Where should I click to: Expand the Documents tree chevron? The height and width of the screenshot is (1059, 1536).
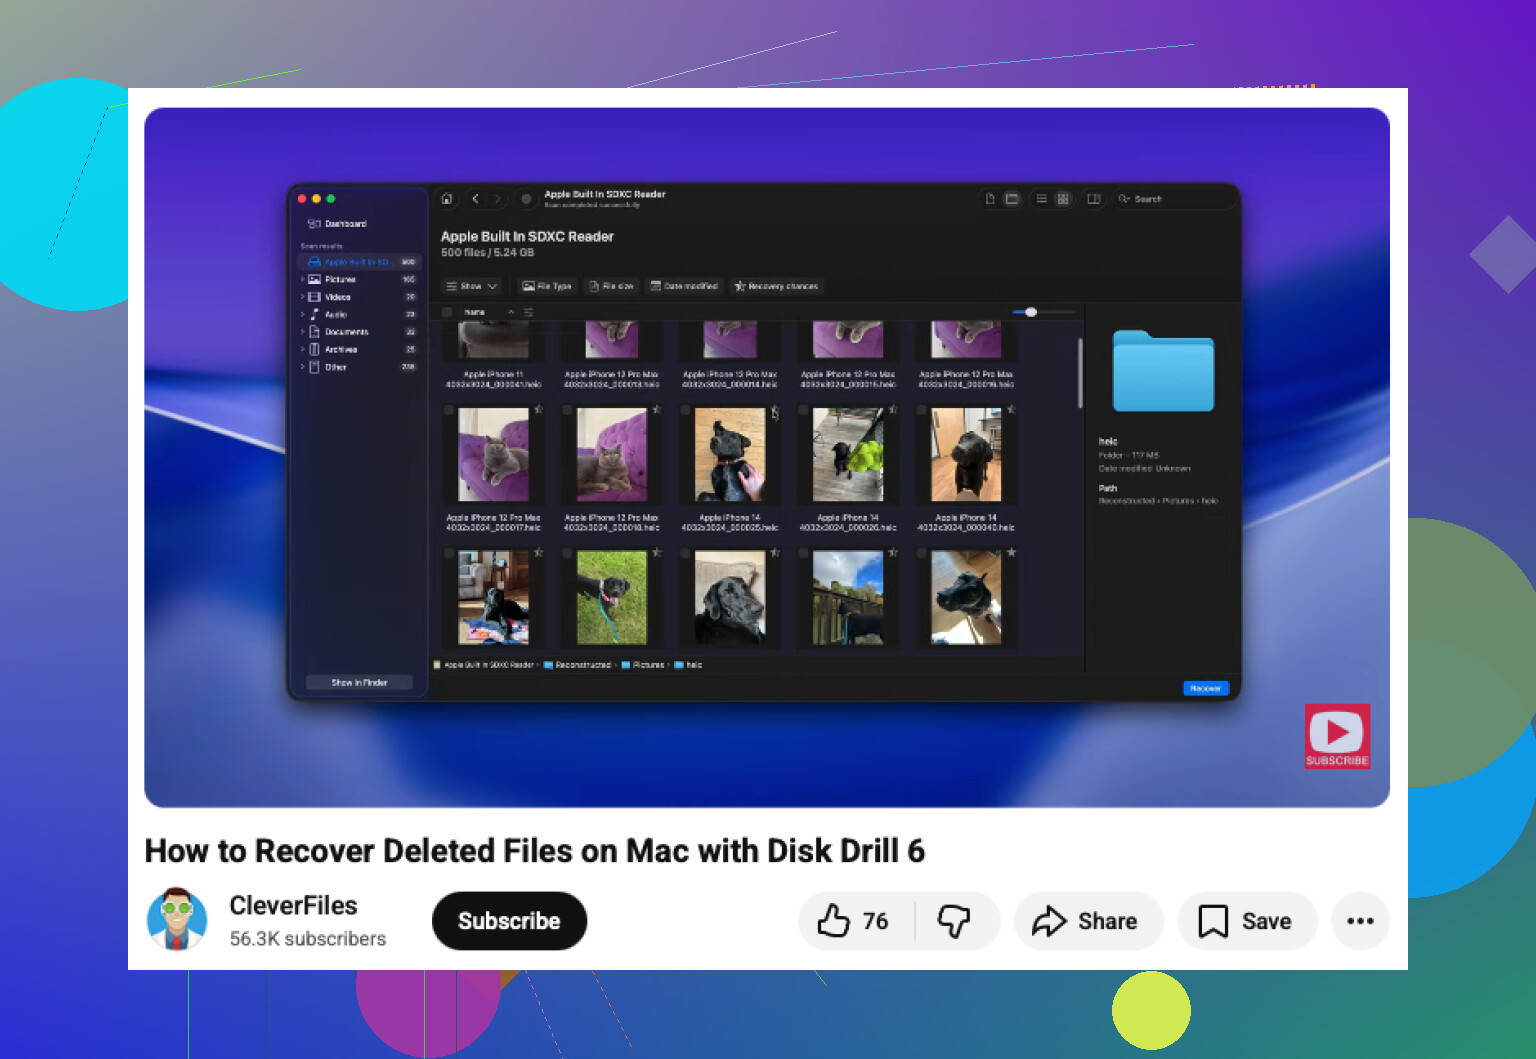pos(302,332)
